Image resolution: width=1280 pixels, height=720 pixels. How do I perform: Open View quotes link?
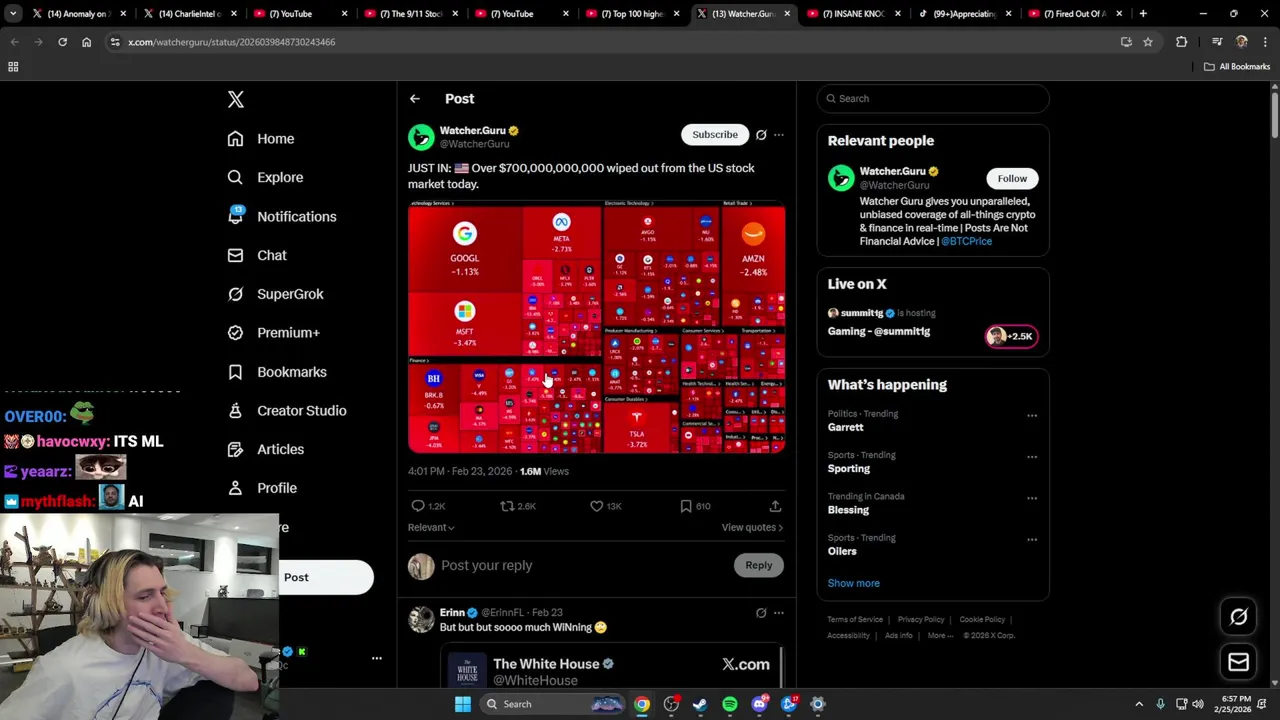(752, 528)
